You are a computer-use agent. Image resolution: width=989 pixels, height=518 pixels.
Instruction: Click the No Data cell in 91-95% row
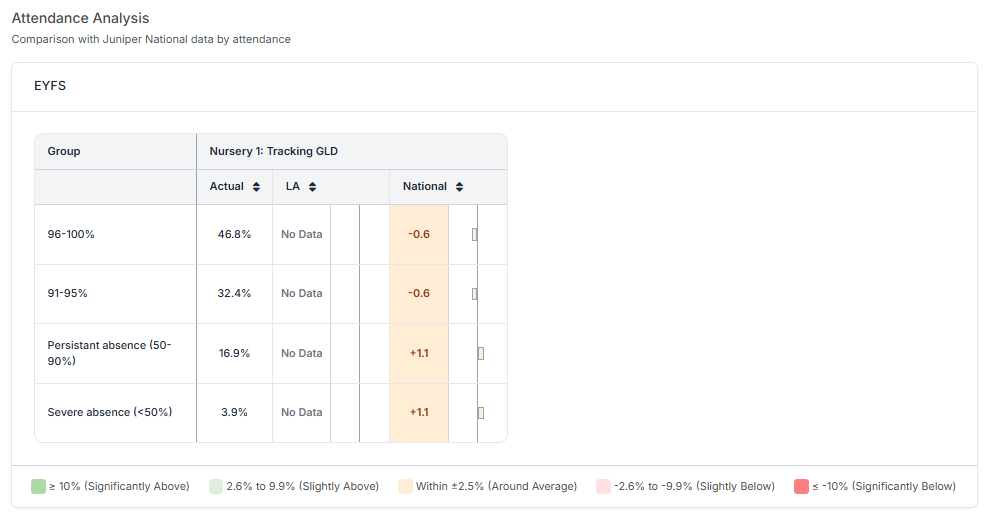301,294
